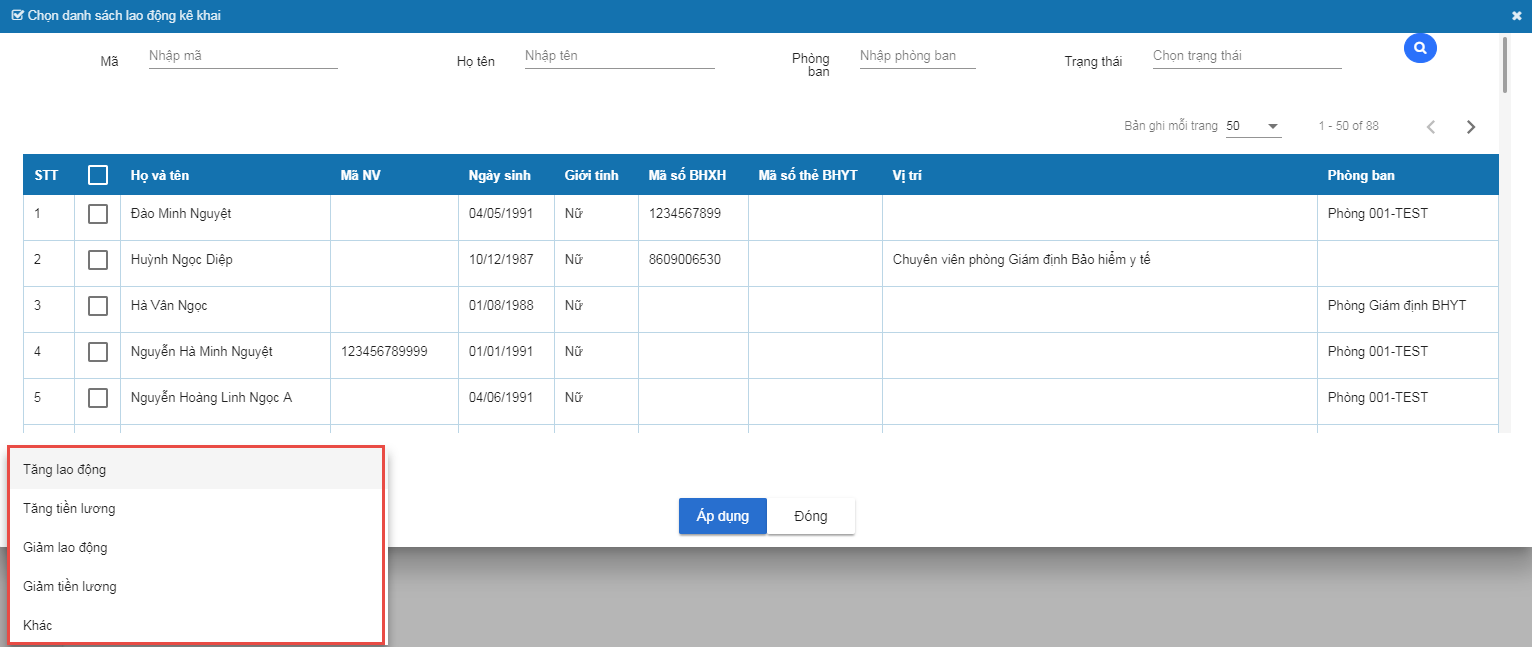Open the Chọn trạng thái dropdown

(1247, 56)
